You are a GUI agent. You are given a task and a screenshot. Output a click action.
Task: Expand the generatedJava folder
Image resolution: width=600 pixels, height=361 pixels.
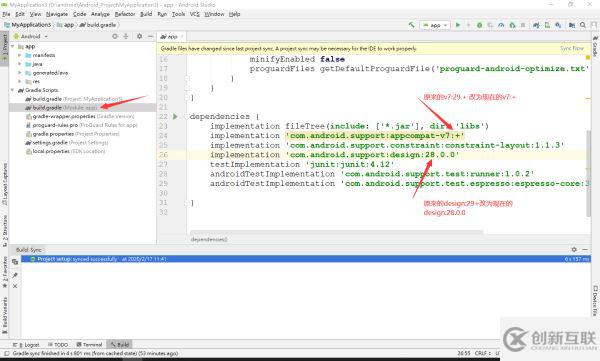(x=20, y=73)
